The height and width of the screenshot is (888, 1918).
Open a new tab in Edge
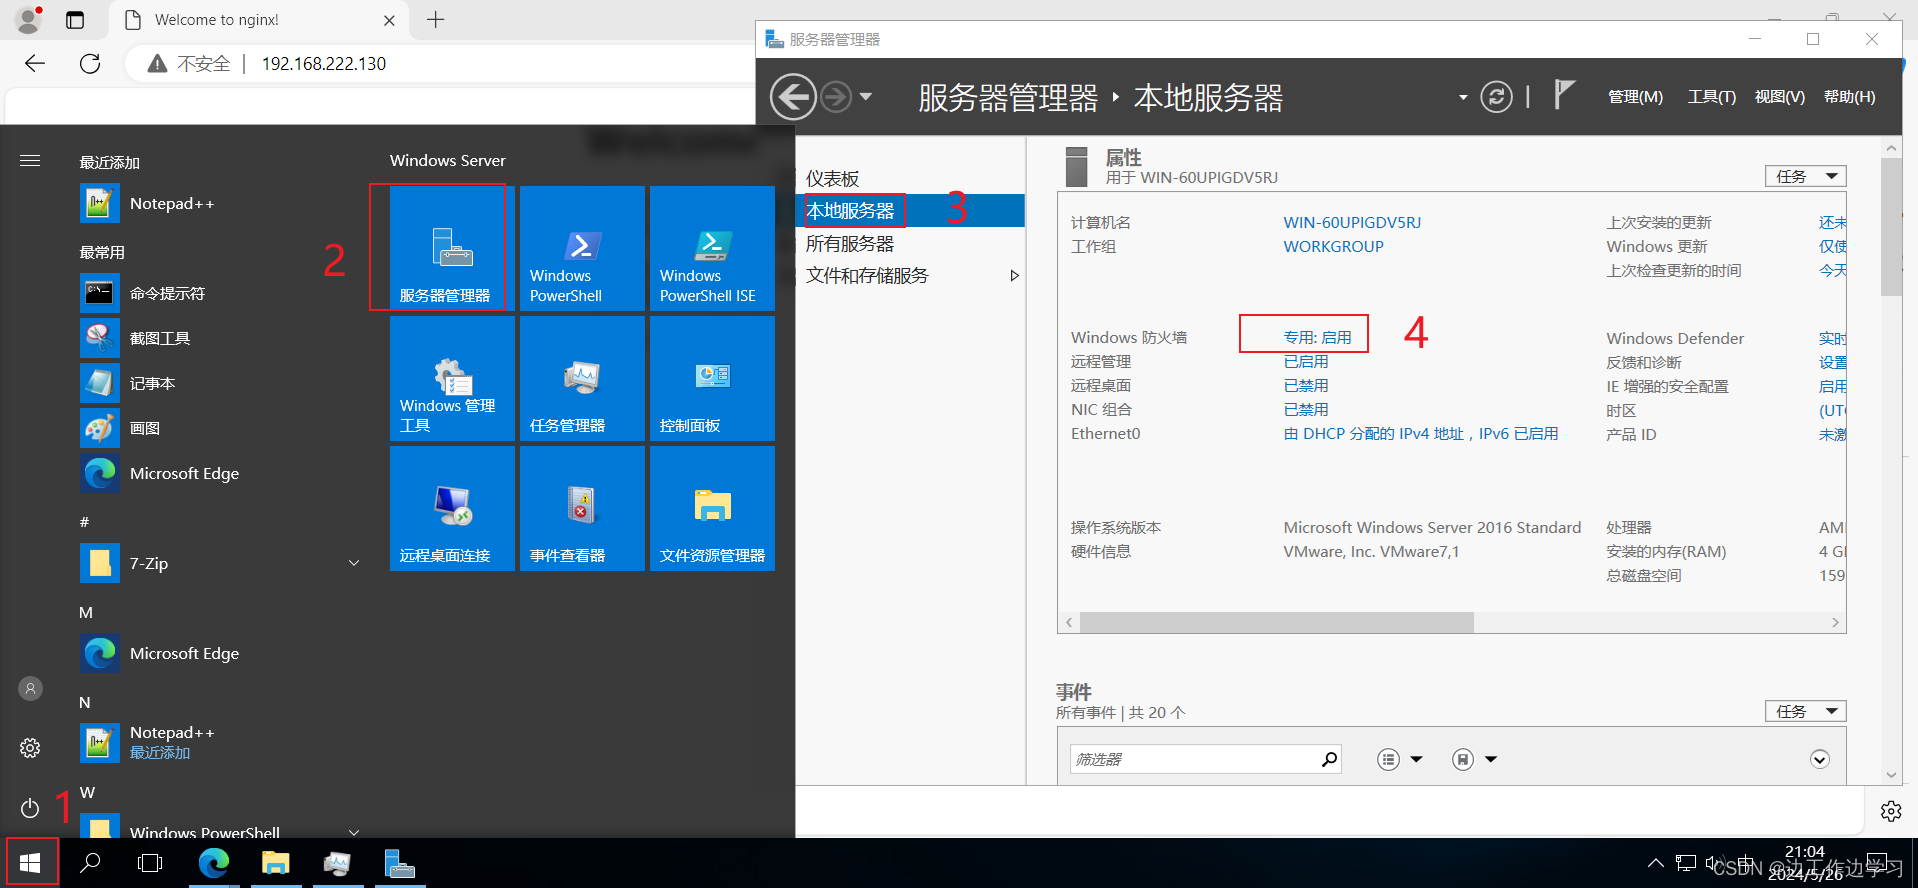pyautogui.click(x=436, y=20)
